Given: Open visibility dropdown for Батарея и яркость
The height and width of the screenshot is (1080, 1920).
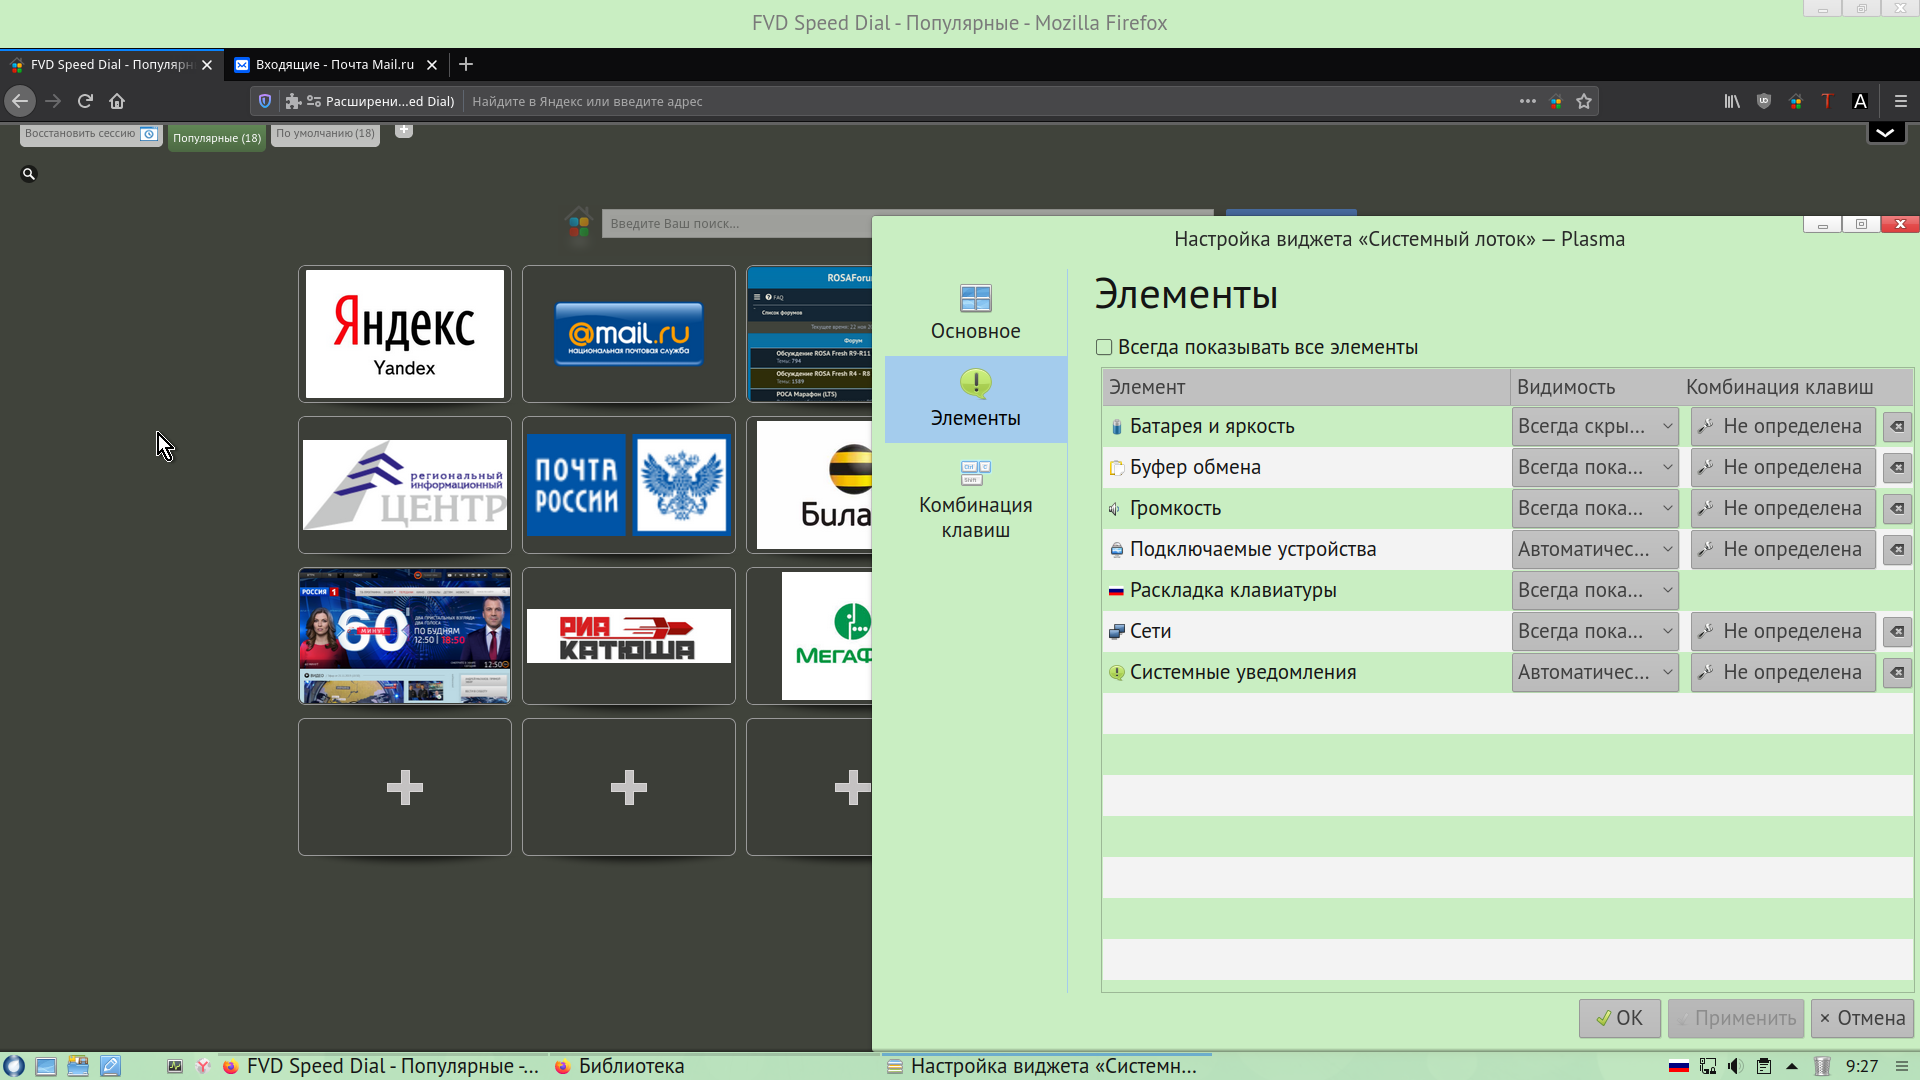Looking at the screenshot, I should [1594, 427].
